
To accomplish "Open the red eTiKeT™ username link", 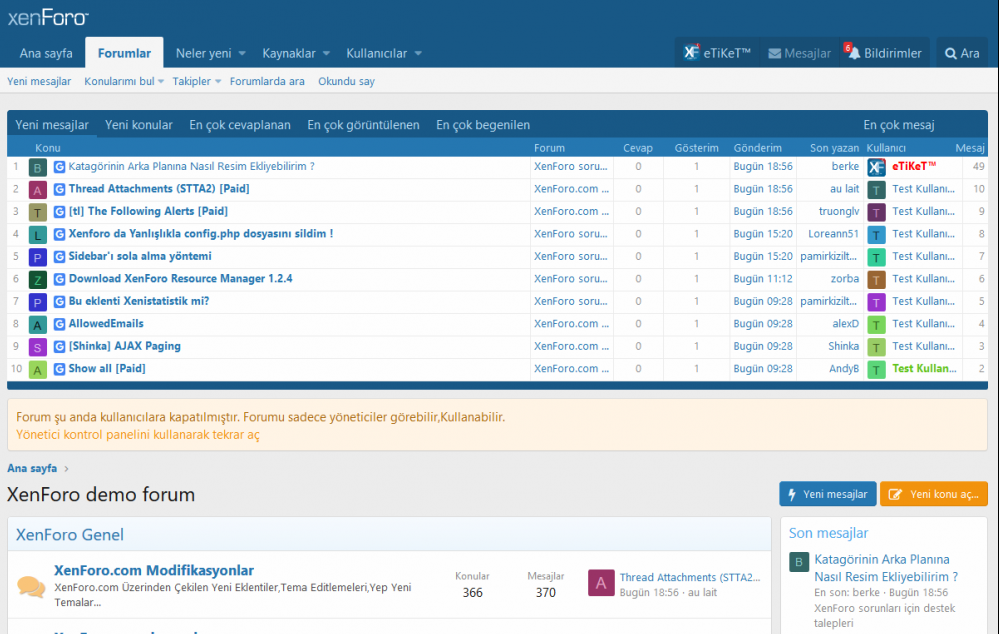I will 914,166.
